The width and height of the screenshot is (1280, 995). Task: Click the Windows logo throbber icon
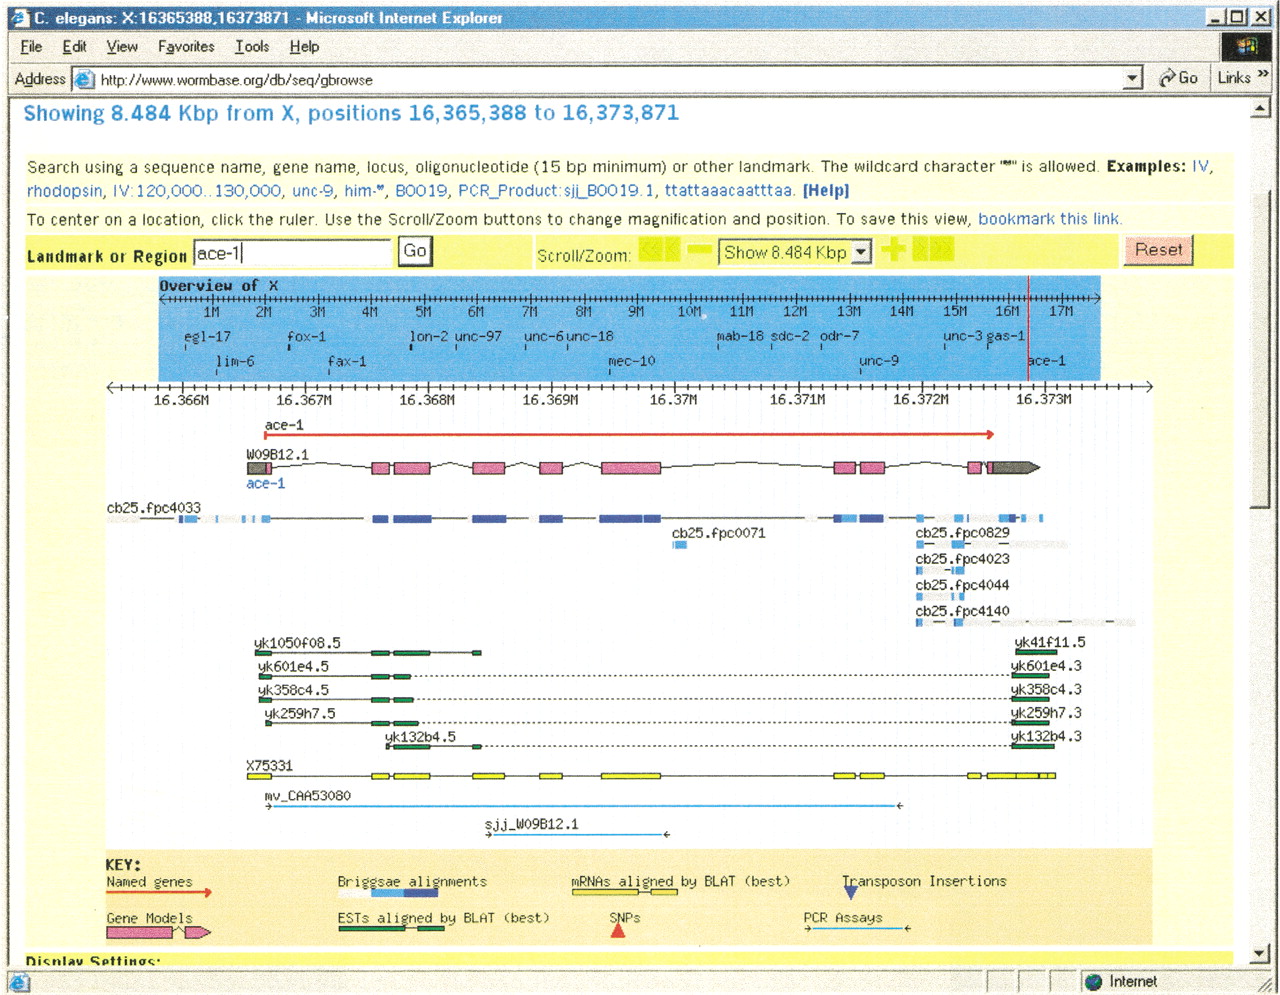coord(1246,46)
